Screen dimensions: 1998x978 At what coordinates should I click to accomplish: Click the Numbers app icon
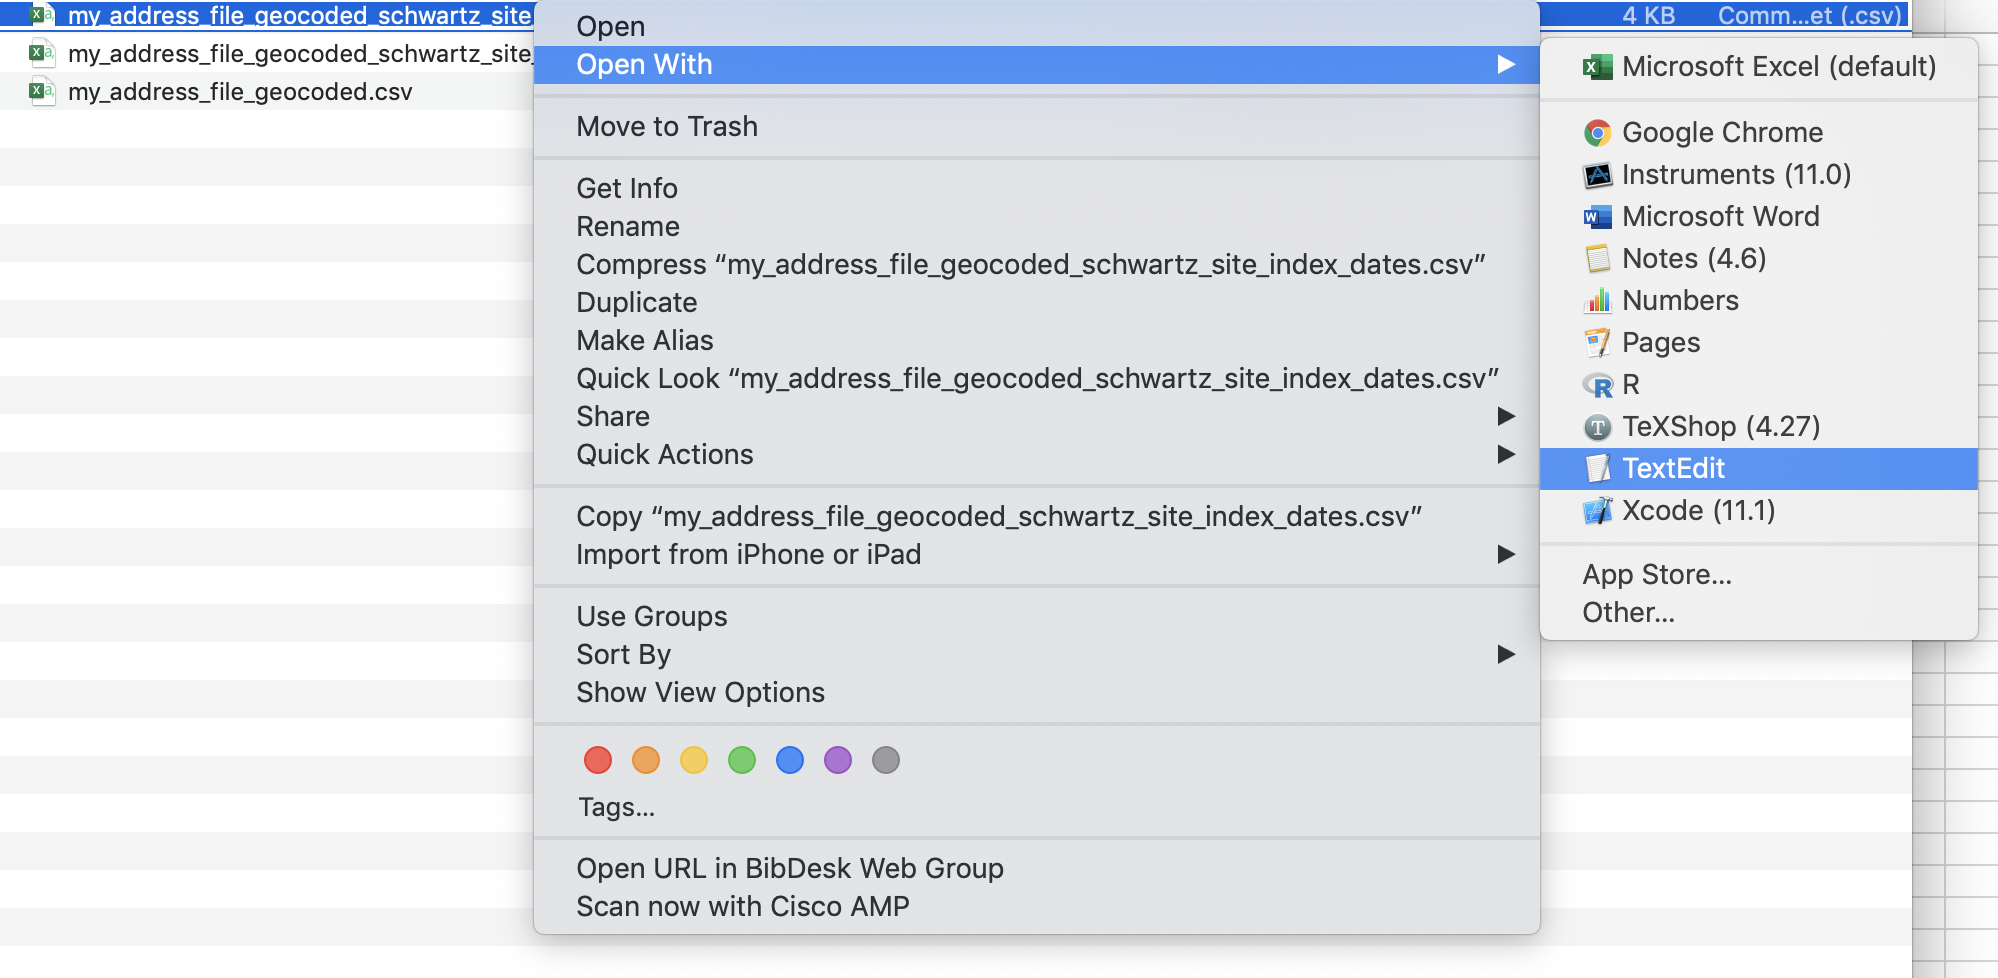pyautogui.click(x=1597, y=301)
